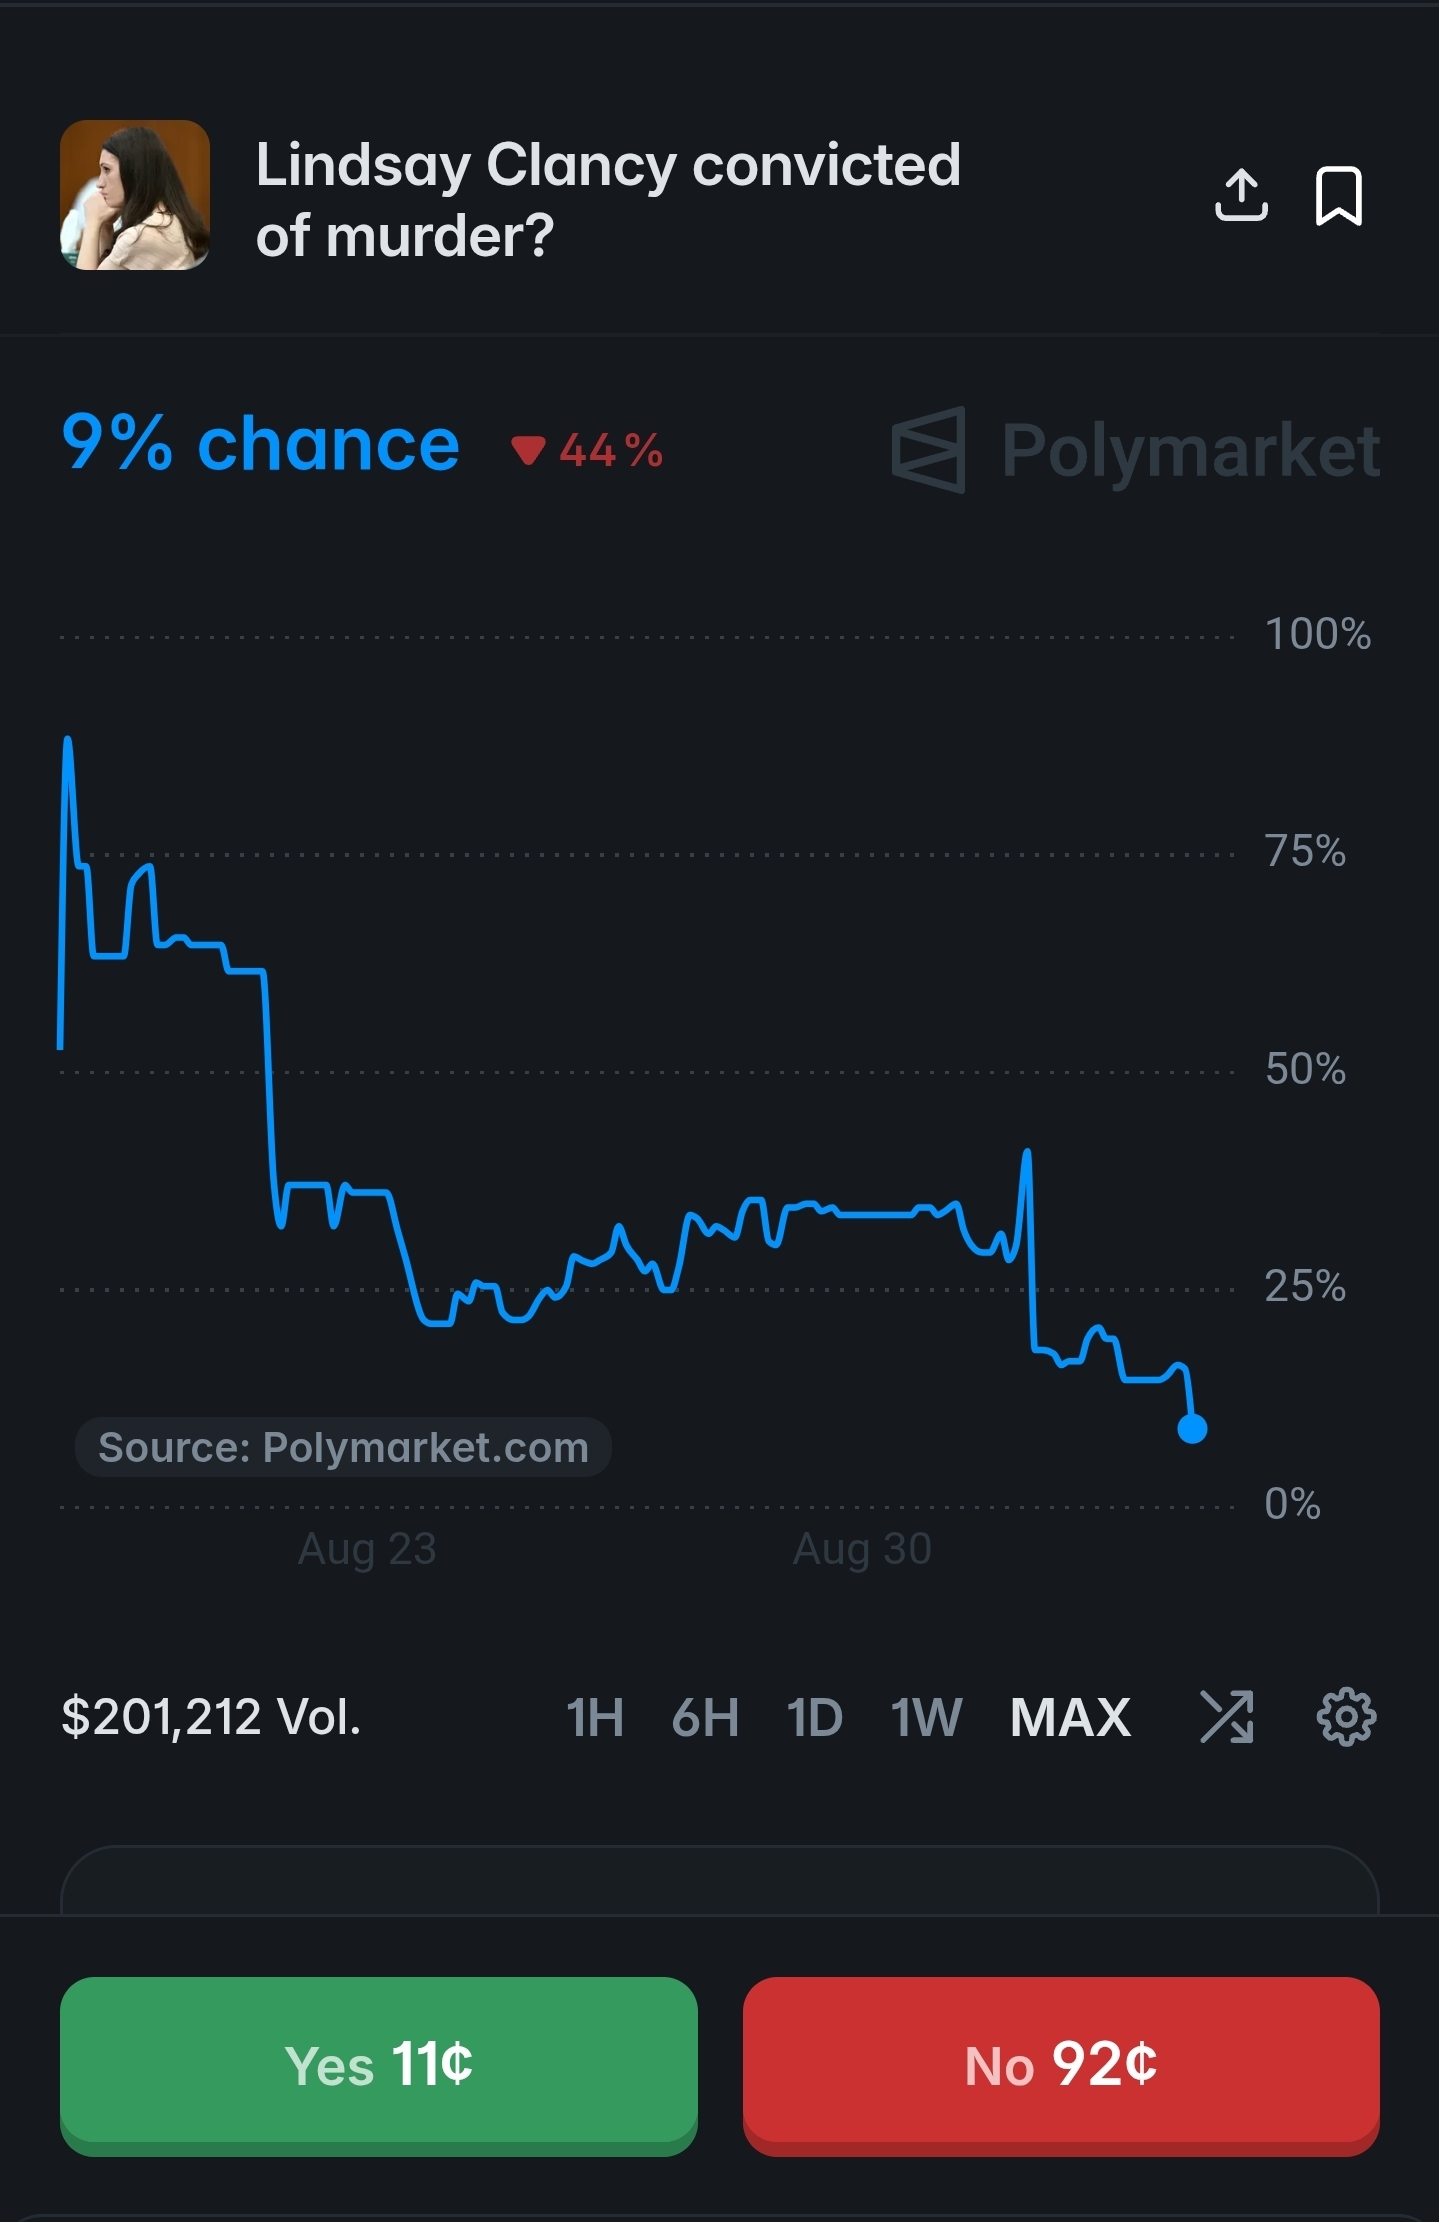
Task: Select the 6H time range
Action: (705, 1717)
